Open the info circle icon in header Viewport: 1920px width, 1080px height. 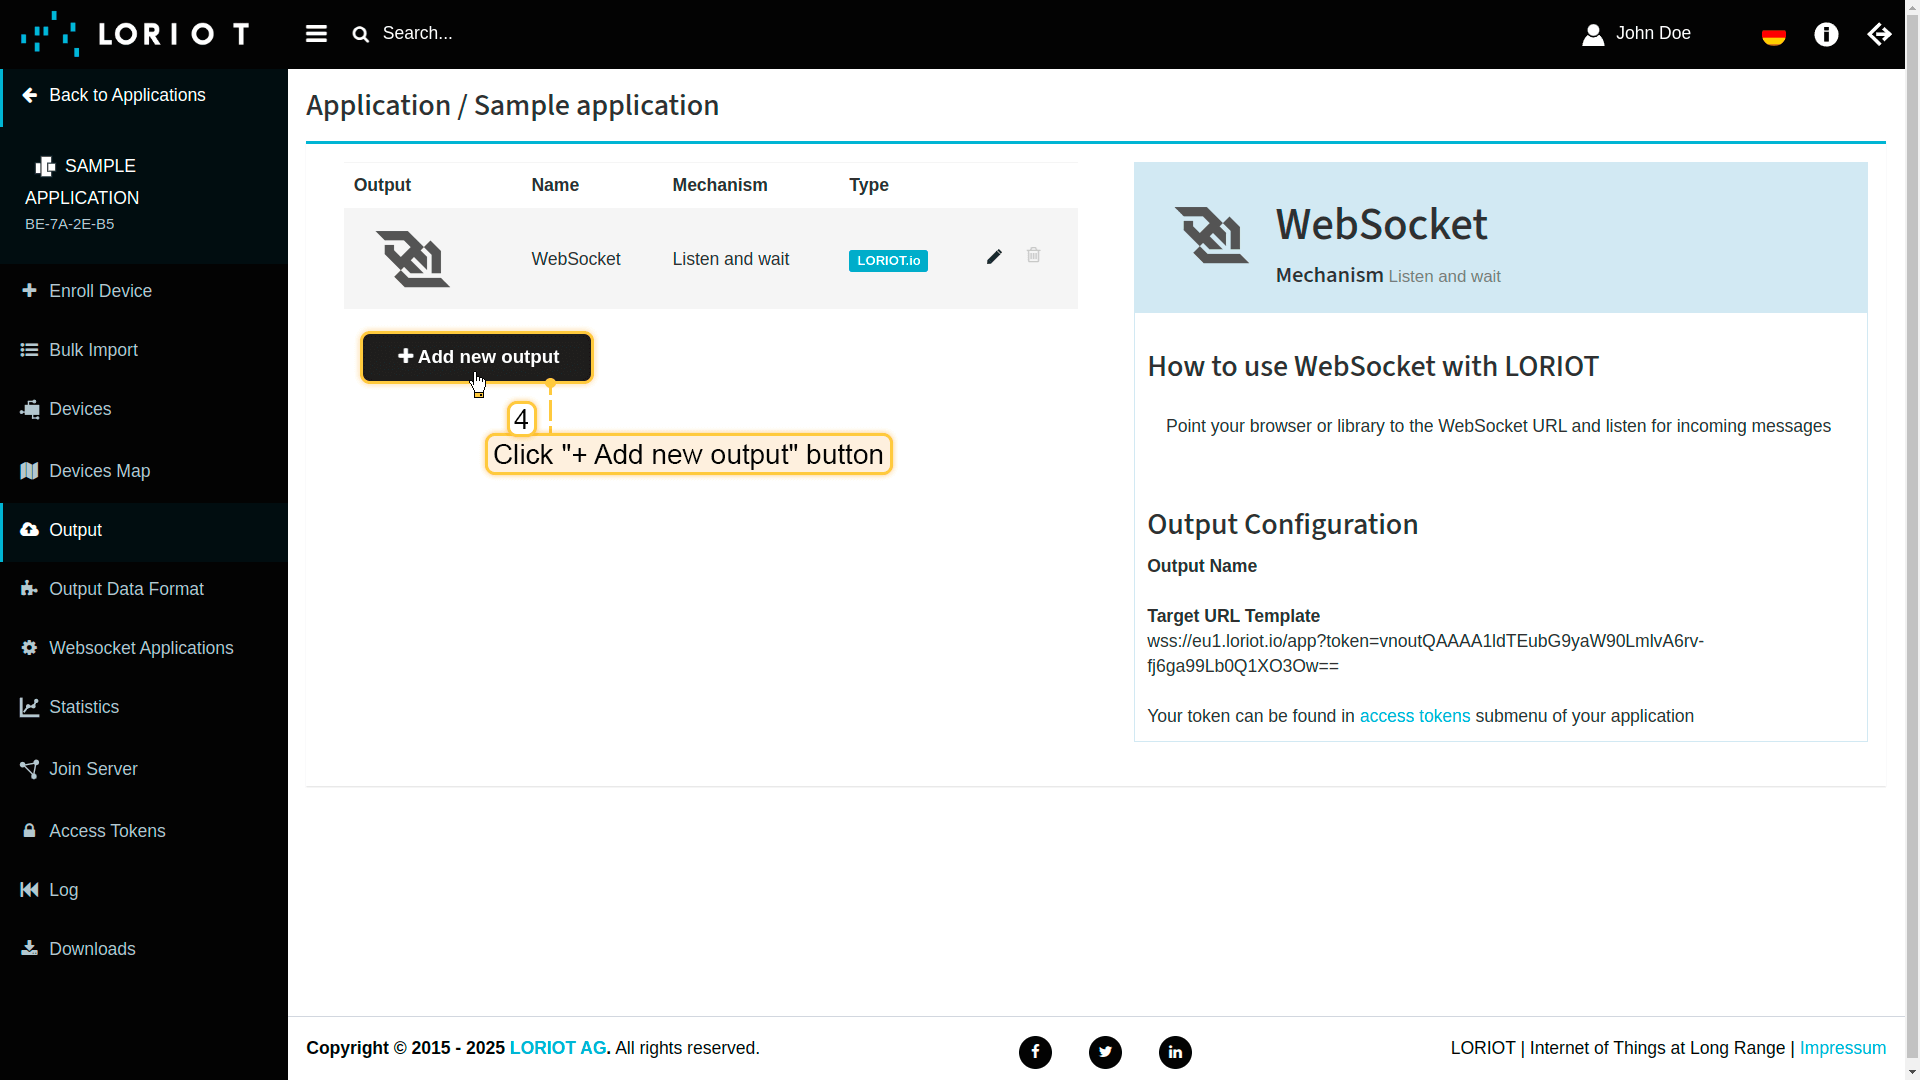click(x=1826, y=35)
